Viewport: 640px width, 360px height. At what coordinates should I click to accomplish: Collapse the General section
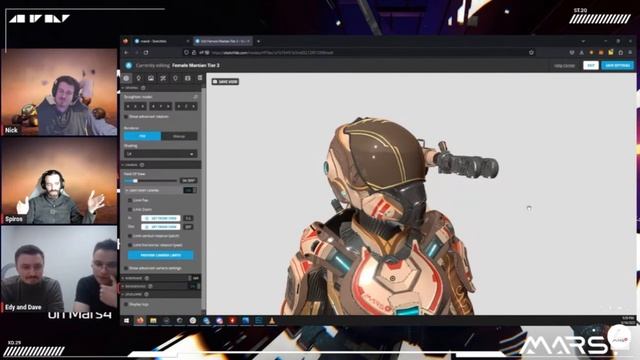click(x=161, y=88)
